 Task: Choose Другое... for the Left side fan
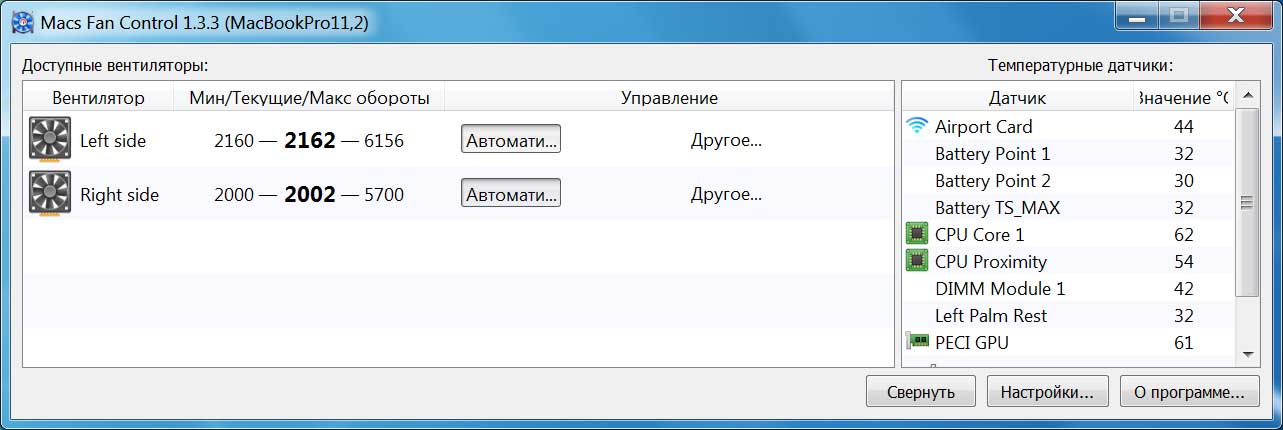click(726, 140)
